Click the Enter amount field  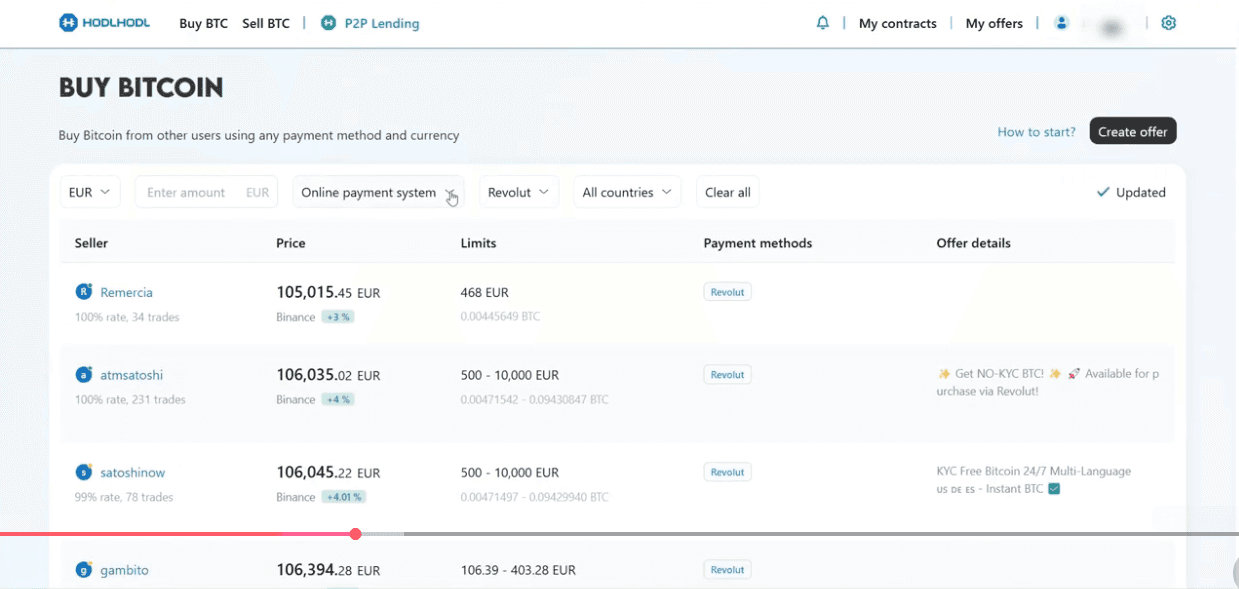click(207, 192)
